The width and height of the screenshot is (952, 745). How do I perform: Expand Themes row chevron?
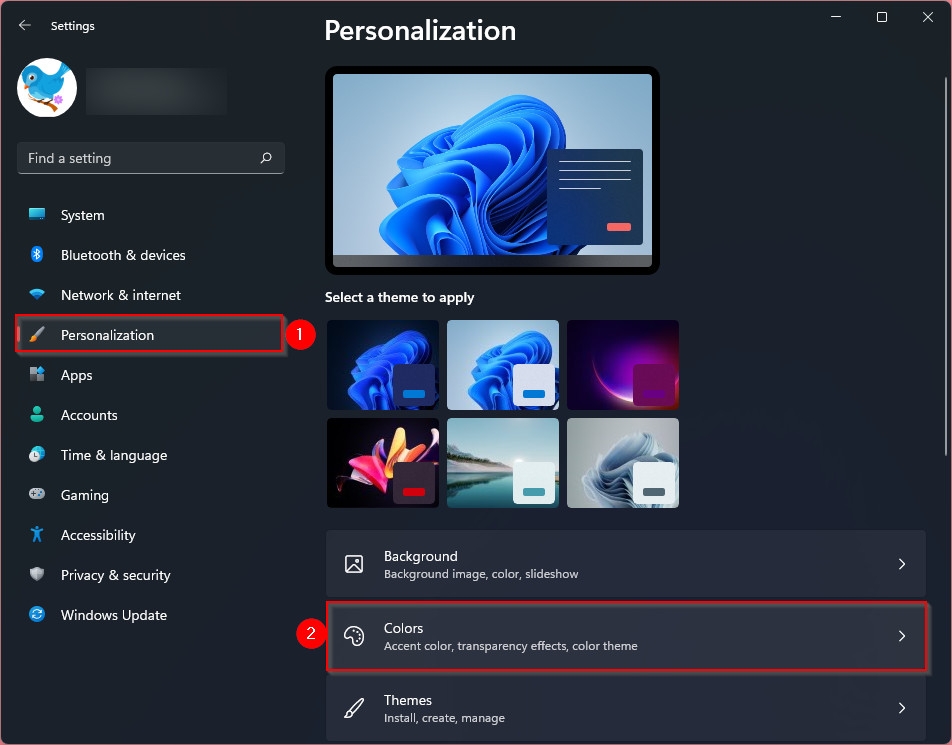(x=902, y=708)
